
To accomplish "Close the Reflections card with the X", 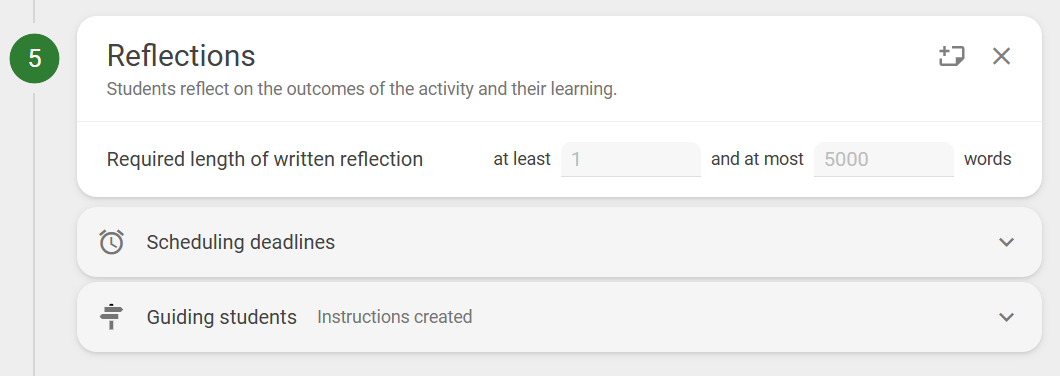I will click(1001, 56).
